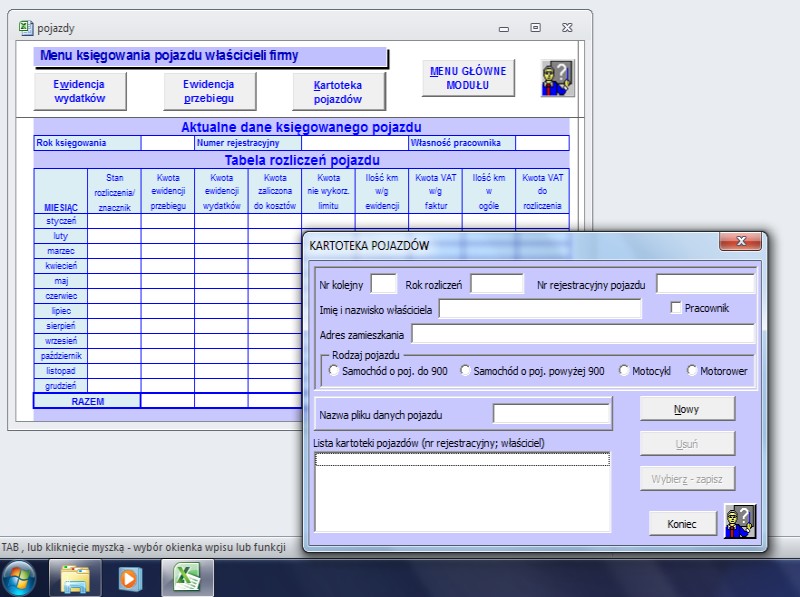The image size is (800, 597).
Task: Open Windows Start menu orb
Action: 19,577
